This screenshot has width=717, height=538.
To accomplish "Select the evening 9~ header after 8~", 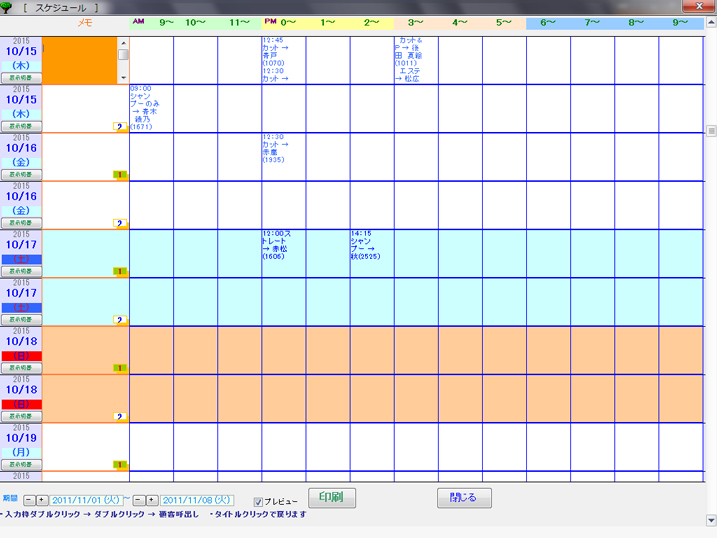I will pos(680,23).
